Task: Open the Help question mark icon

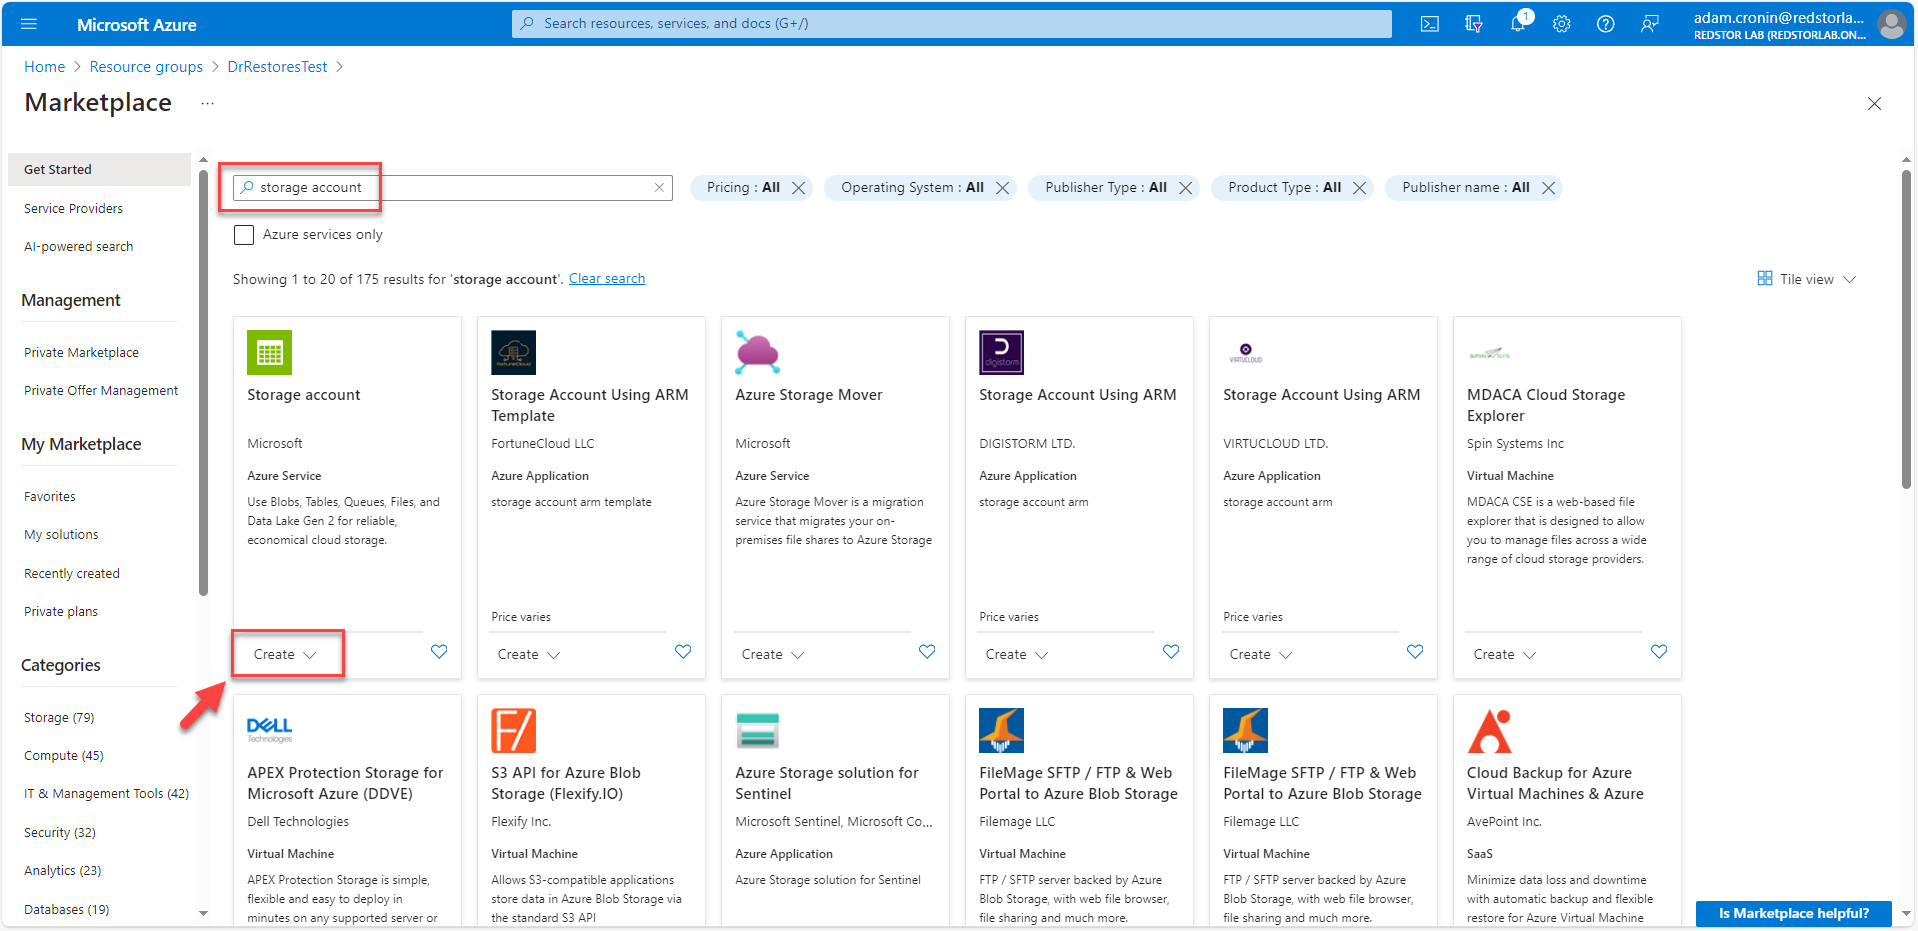Action: pos(1606,24)
